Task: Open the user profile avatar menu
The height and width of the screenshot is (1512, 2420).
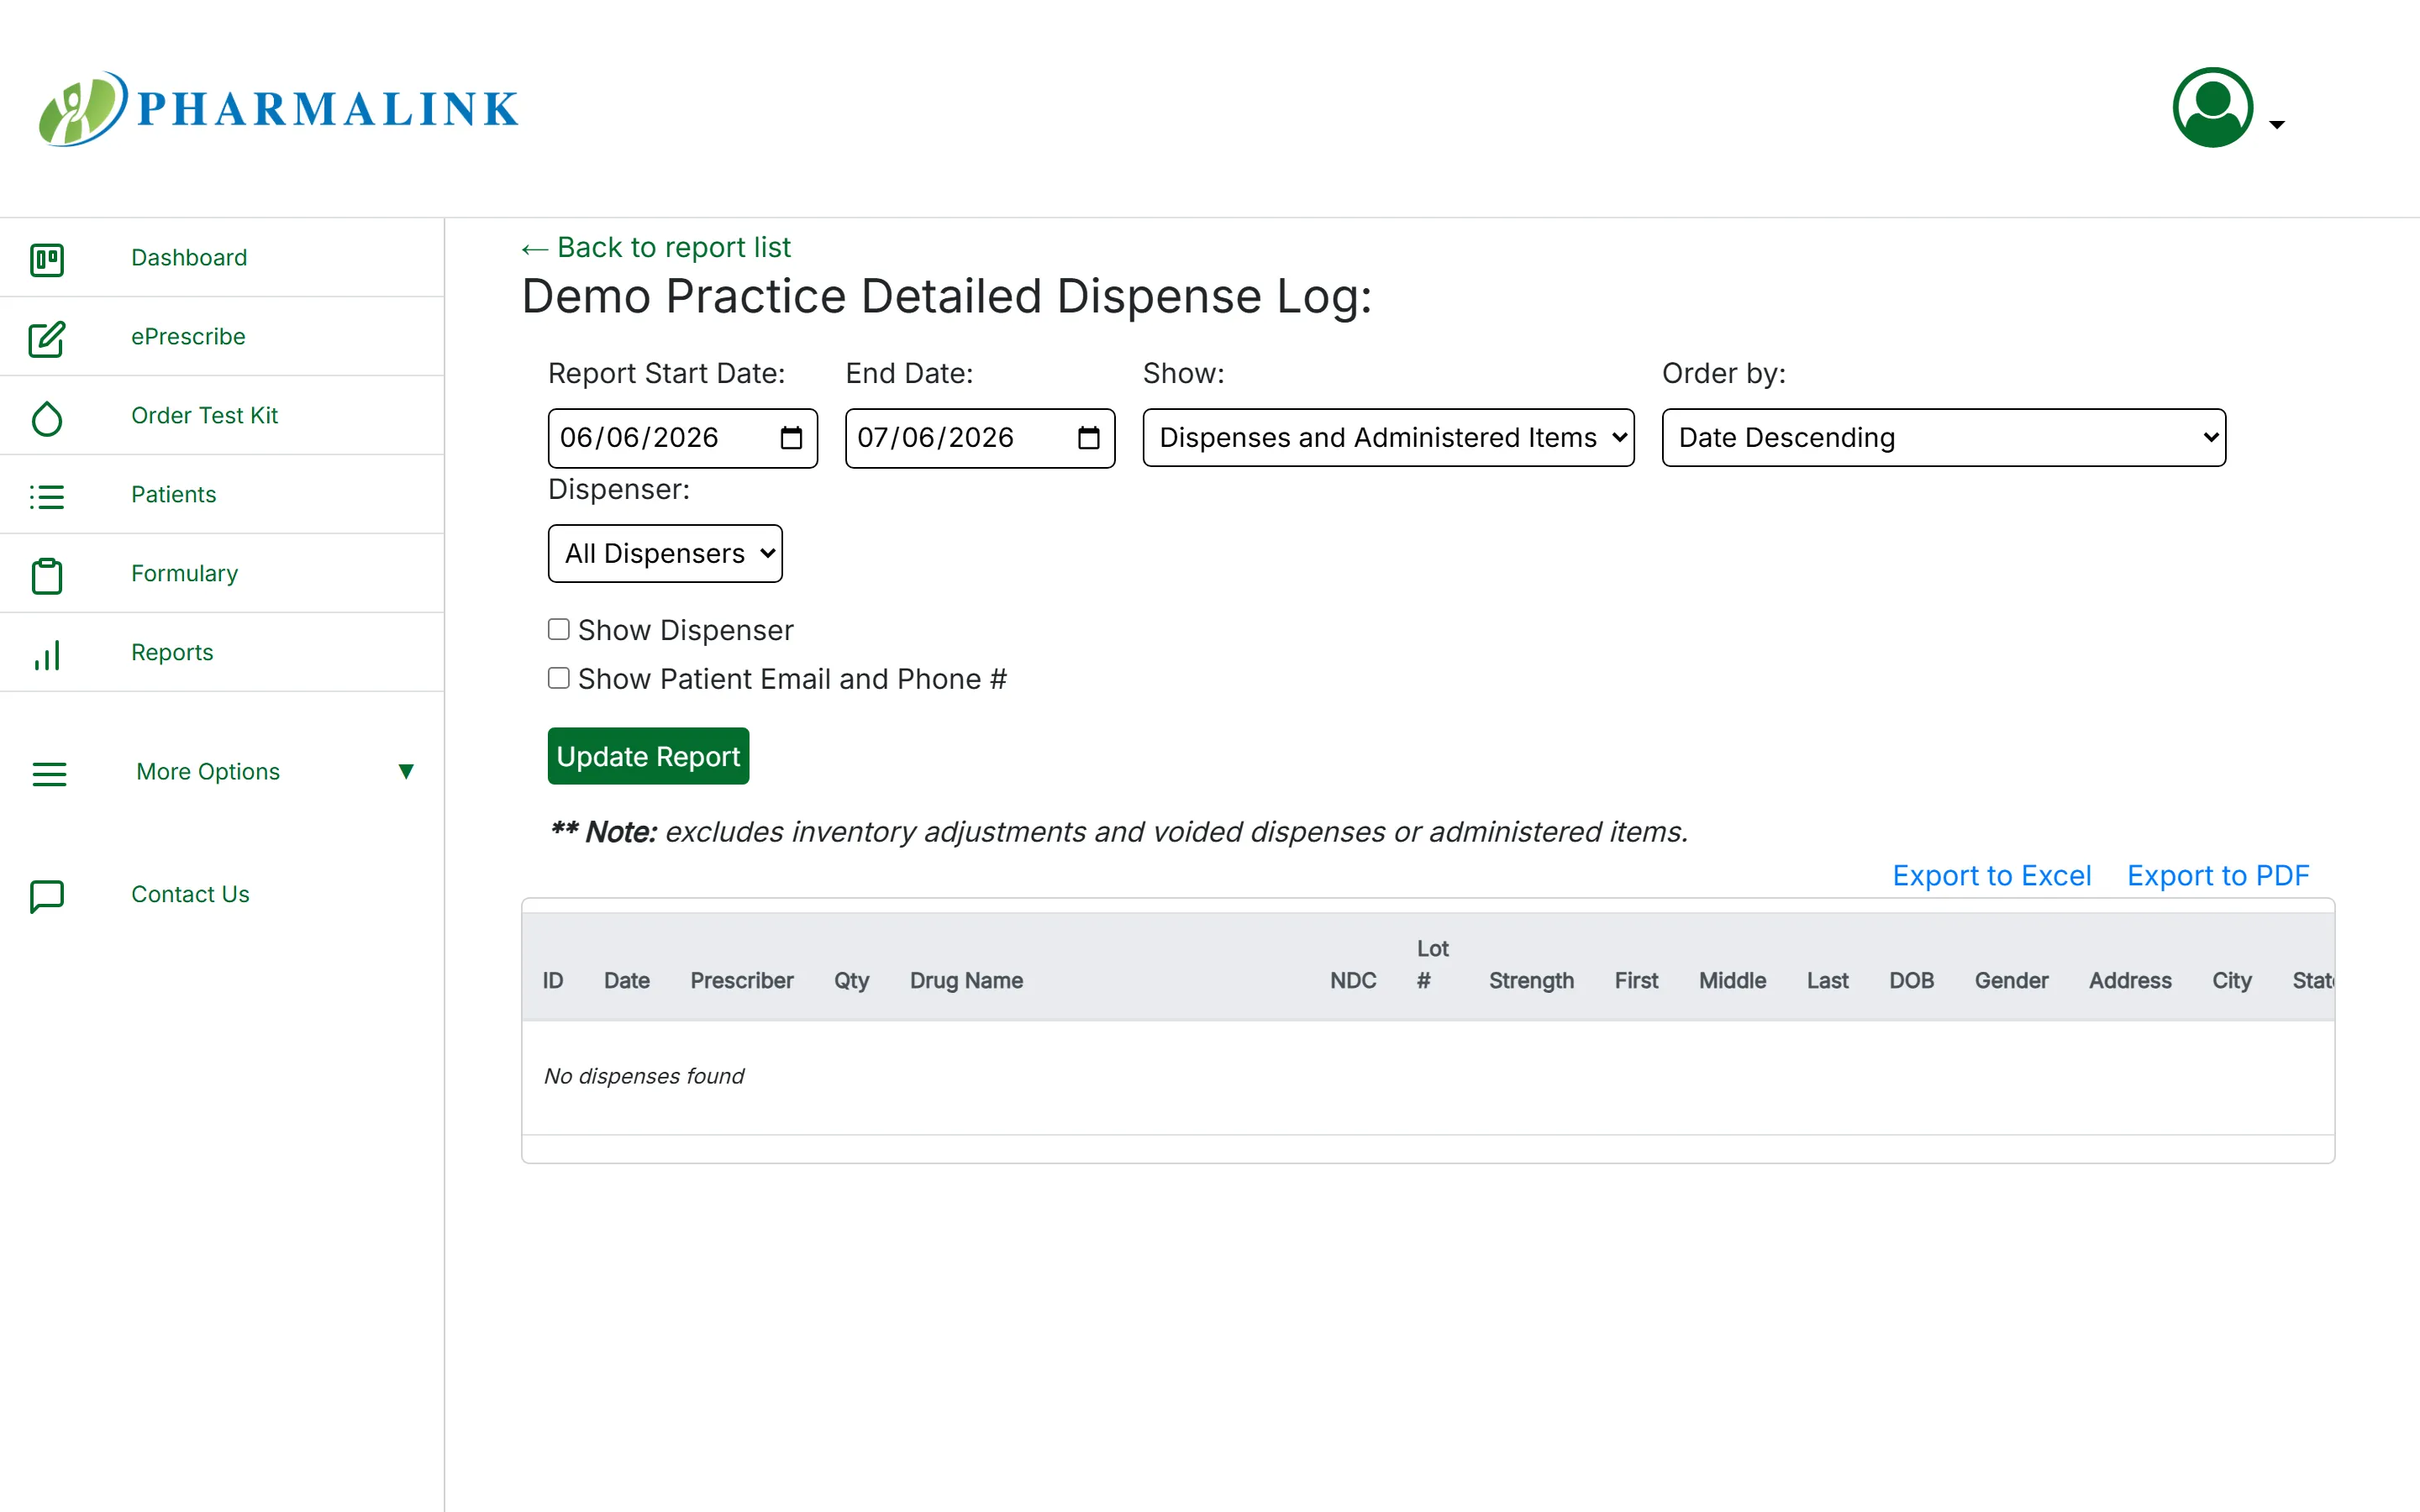Action: click(x=2212, y=107)
